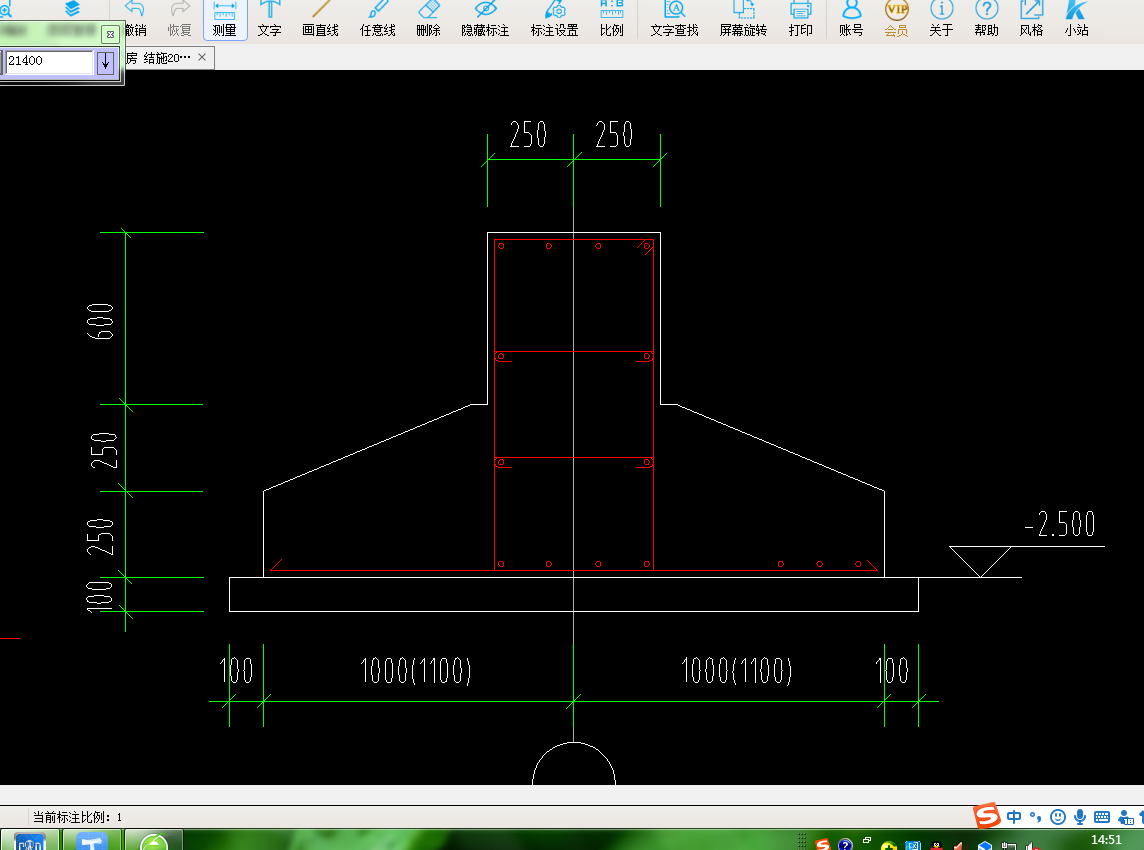Click the QQ penguin tray icon

pyautogui.click(x=936, y=846)
